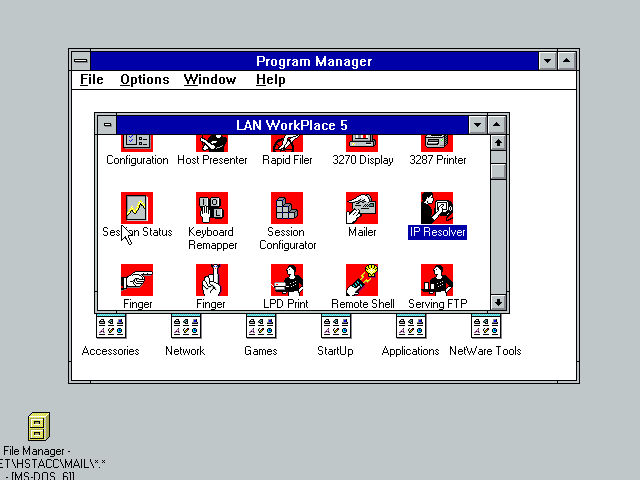Minimize the Program Manager window

click(547, 61)
